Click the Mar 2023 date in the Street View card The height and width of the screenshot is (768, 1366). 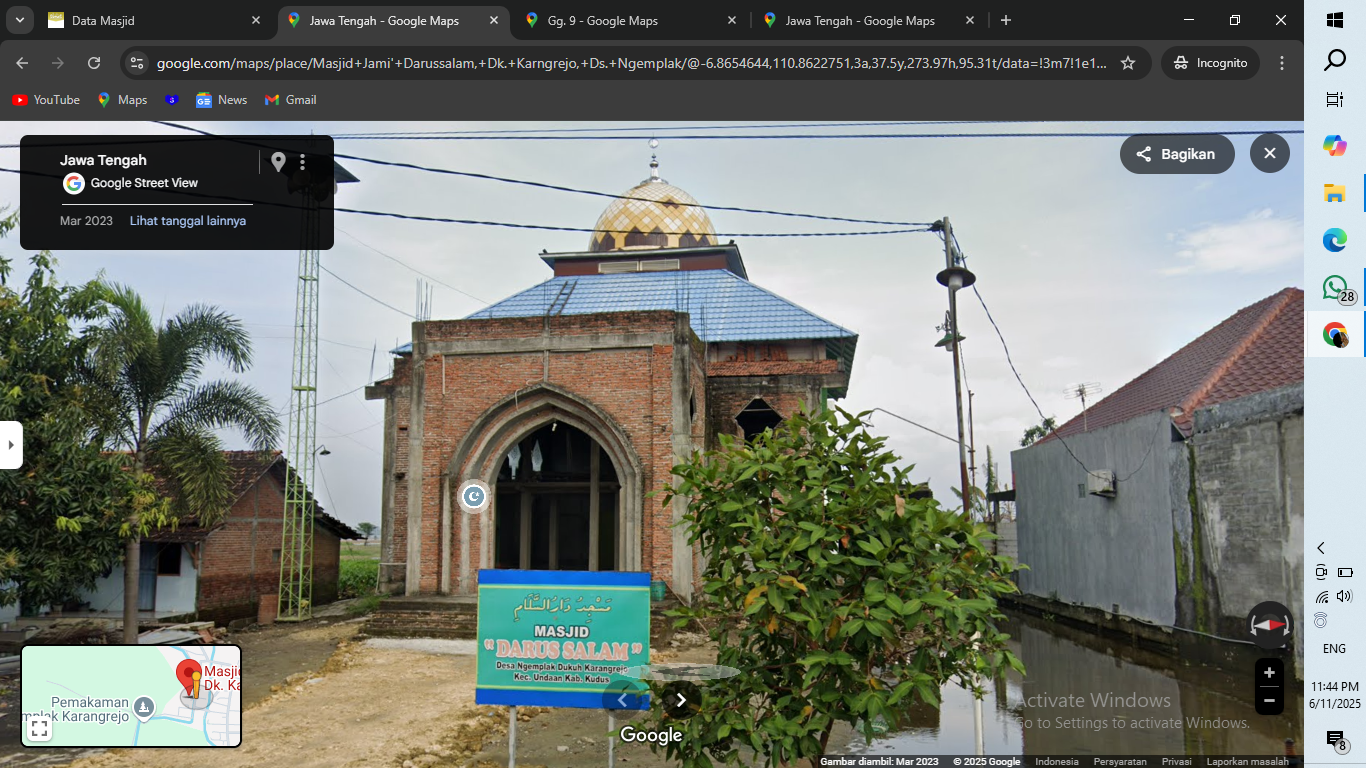86,221
